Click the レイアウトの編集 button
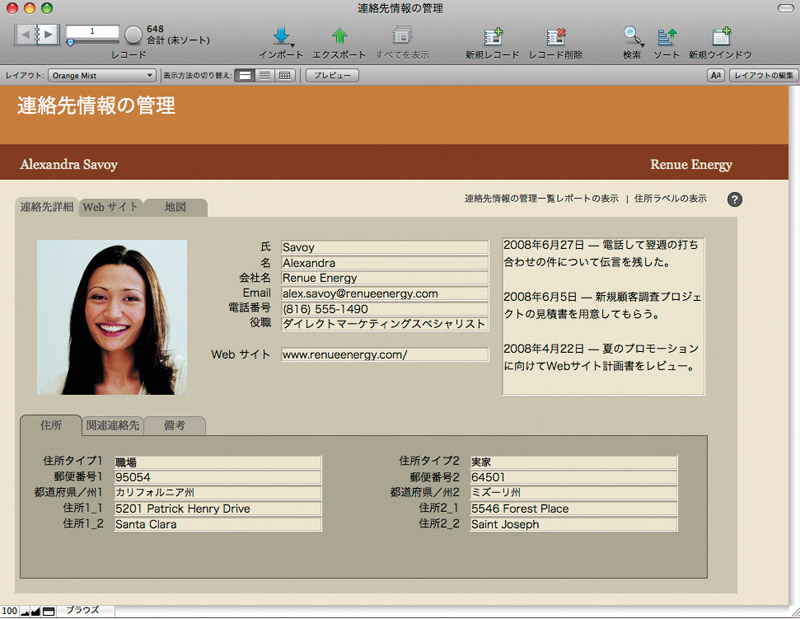The width and height of the screenshot is (800, 619). point(764,75)
